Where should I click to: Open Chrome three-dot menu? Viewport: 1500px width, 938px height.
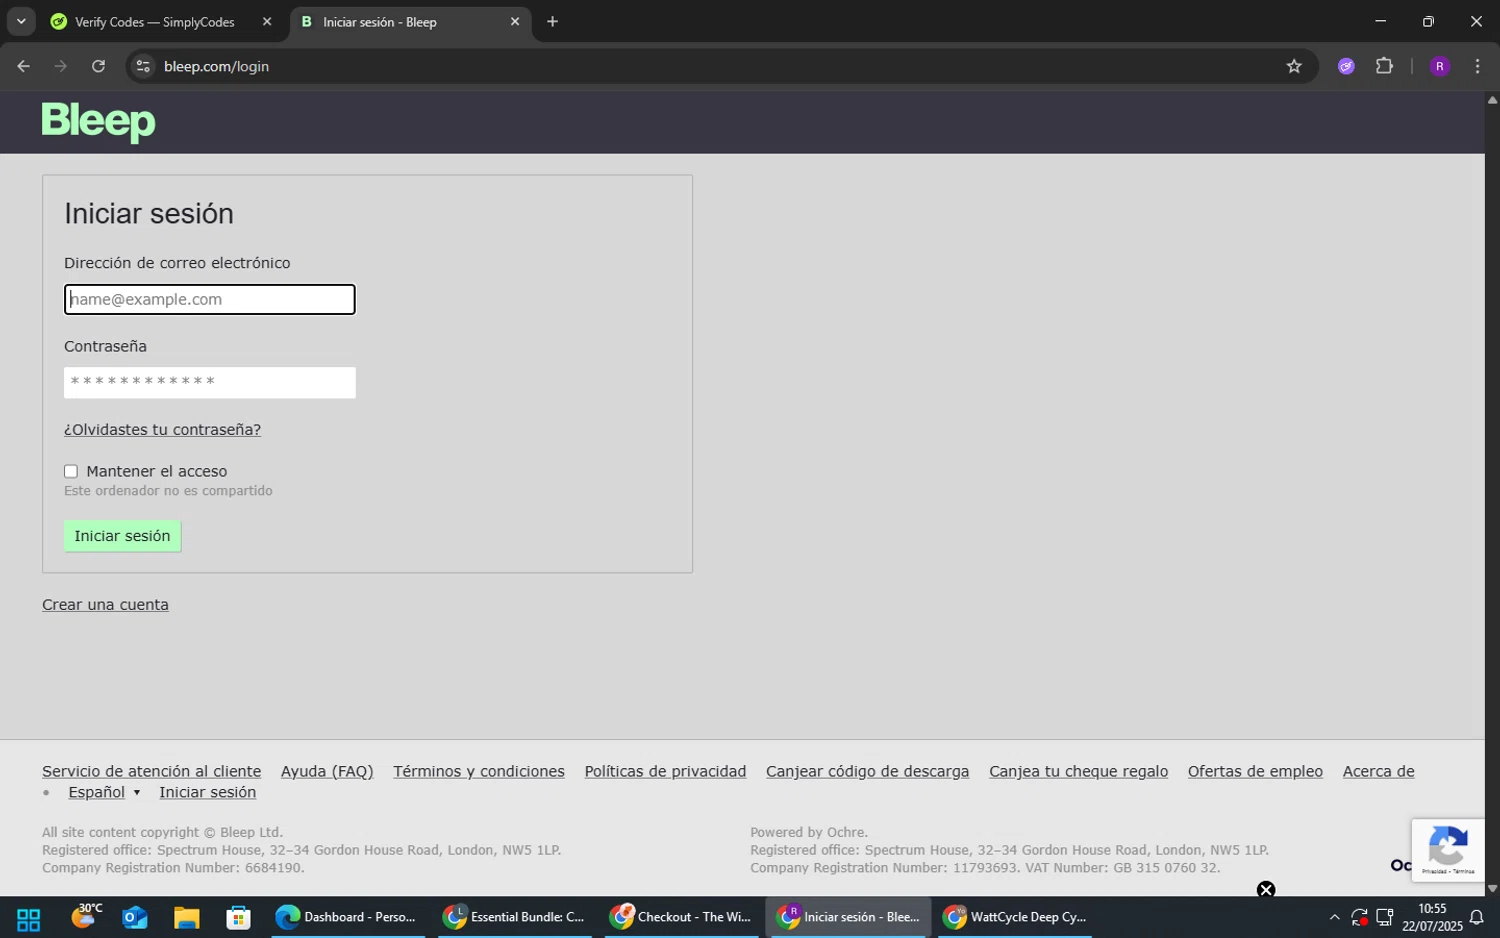pyautogui.click(x=1477, y=66)
